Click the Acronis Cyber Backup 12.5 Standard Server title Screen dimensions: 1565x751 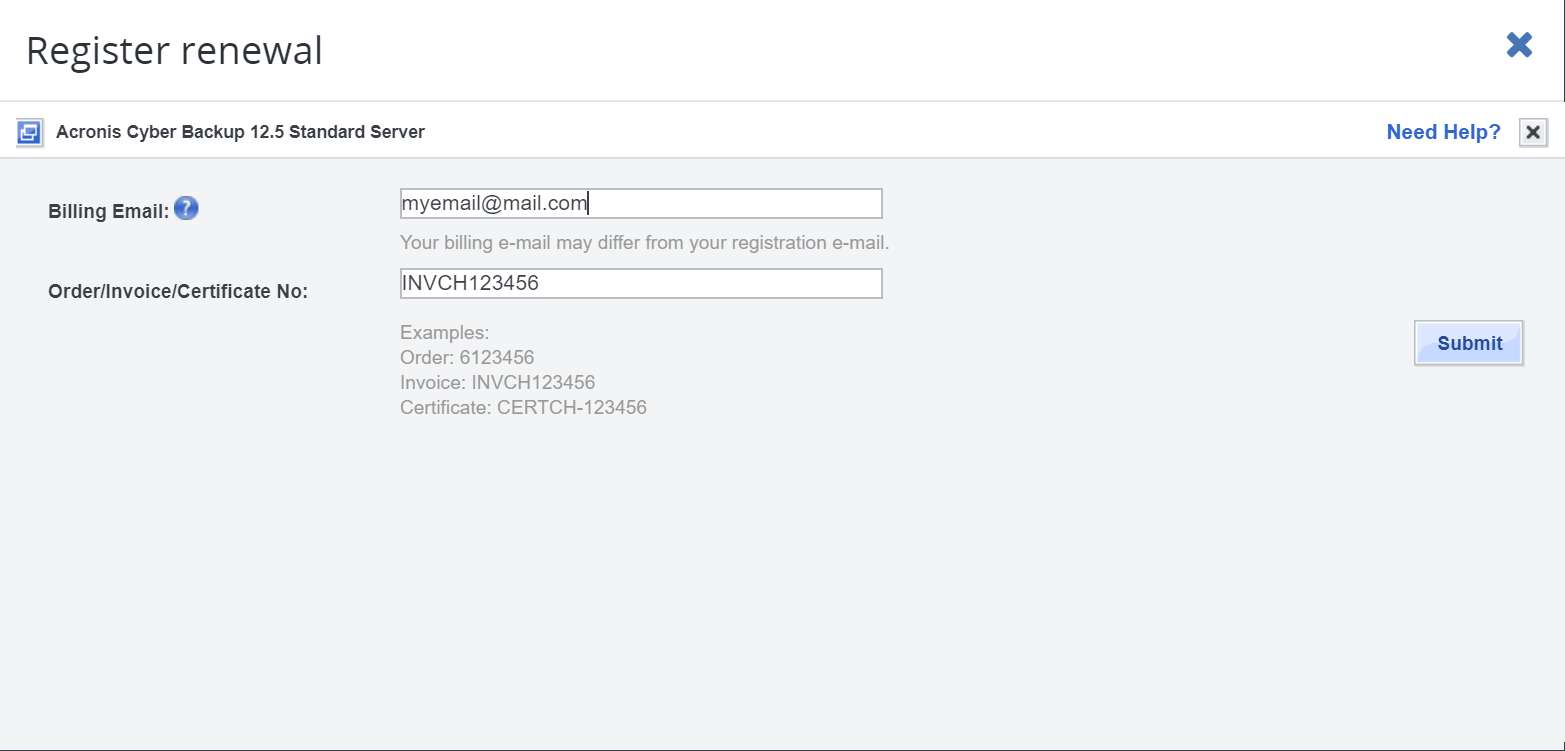(240, 132)
